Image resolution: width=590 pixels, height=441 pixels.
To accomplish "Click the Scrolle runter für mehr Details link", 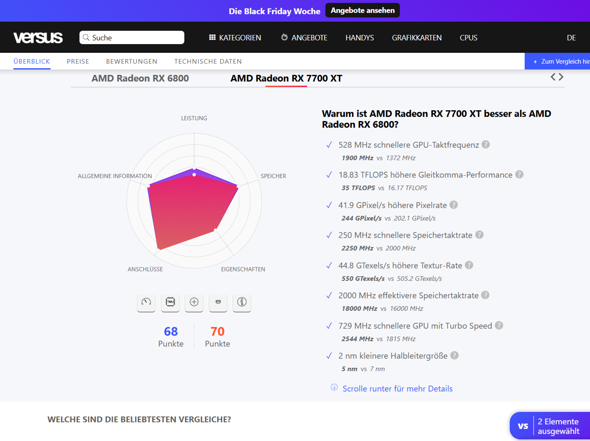I will click(397, 389).
